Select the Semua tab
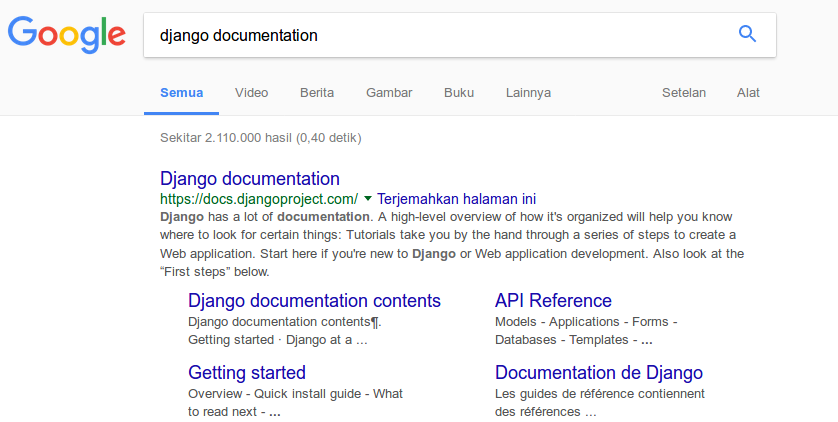Screen dimensions: 838x422 (x=181, y=93)
